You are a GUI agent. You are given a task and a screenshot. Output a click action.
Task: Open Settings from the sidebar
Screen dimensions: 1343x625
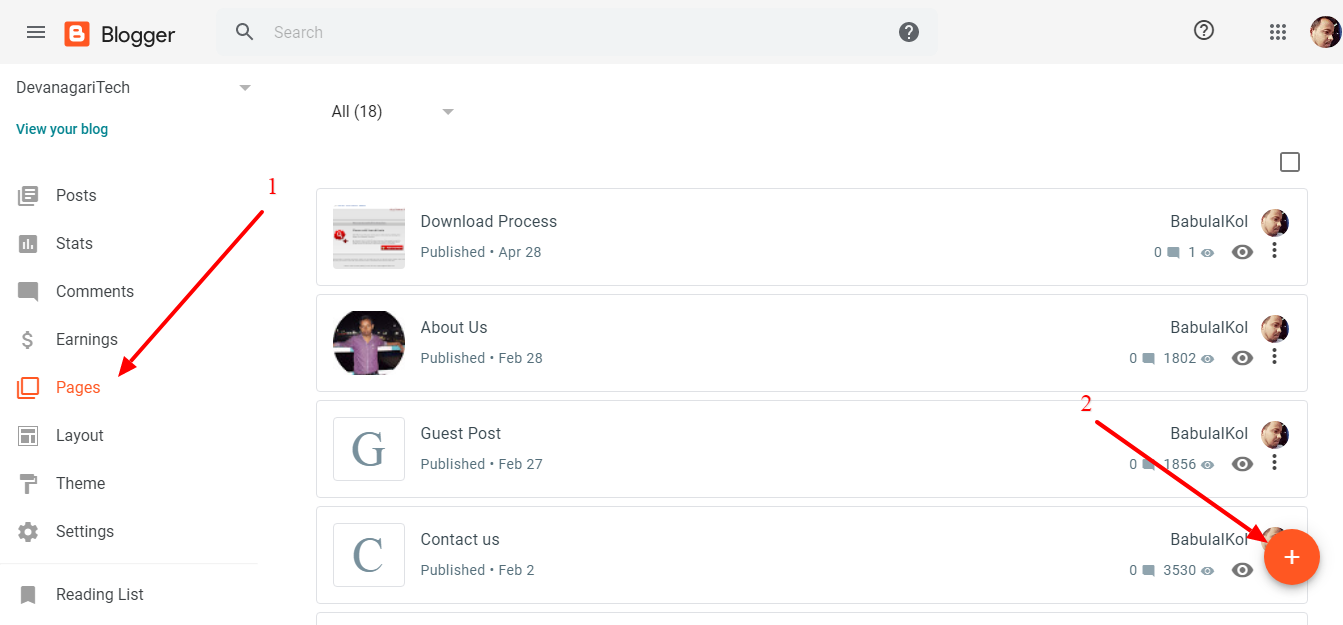click(x=85, y=531)
